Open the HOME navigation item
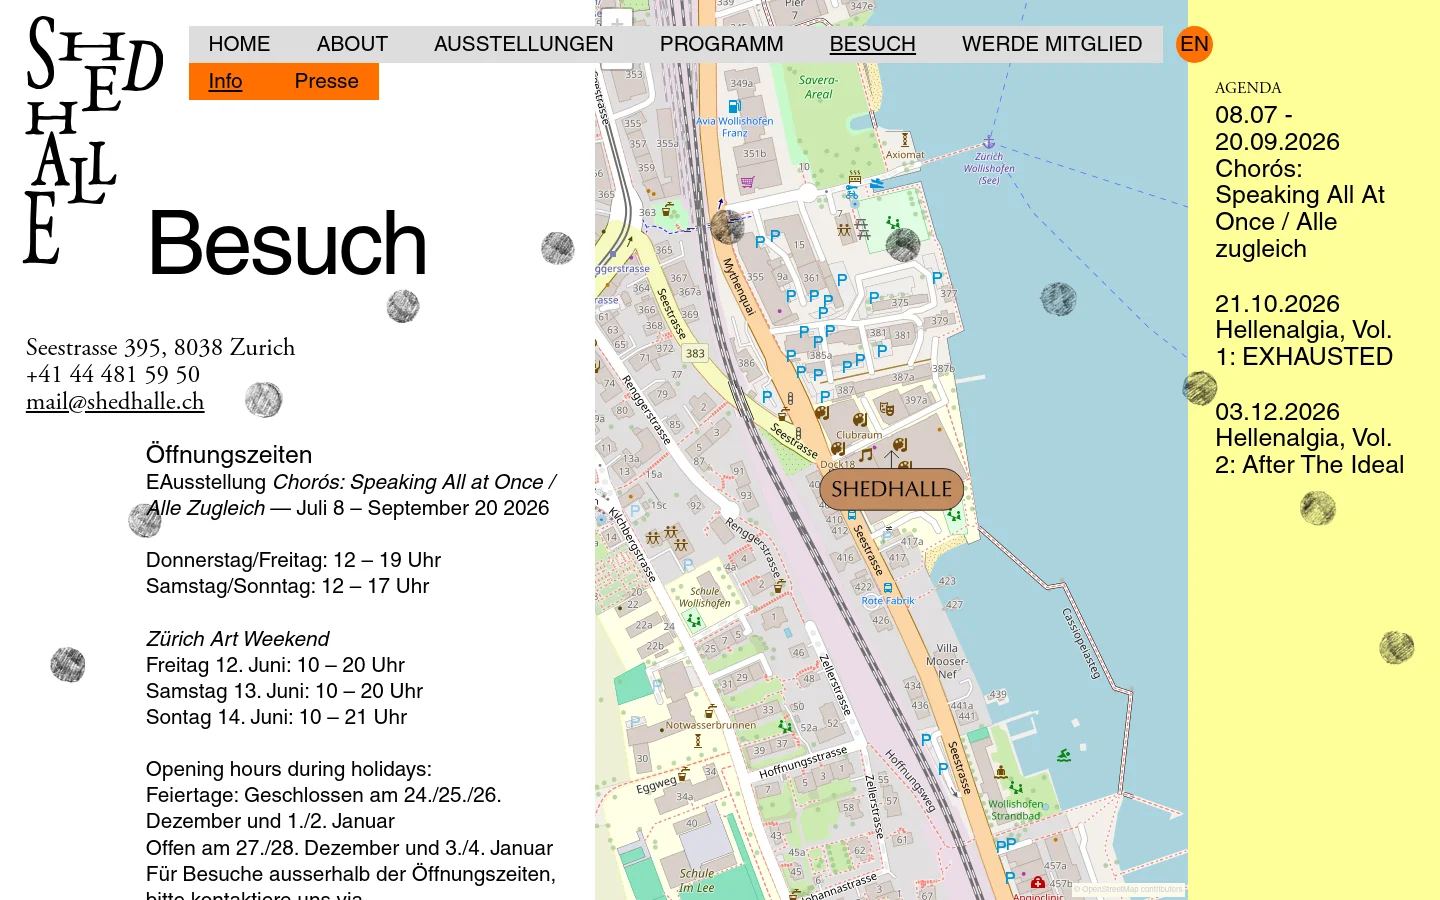Image resolution: width=1440 pixels, height=900 pixels. [x=239, y=44]
